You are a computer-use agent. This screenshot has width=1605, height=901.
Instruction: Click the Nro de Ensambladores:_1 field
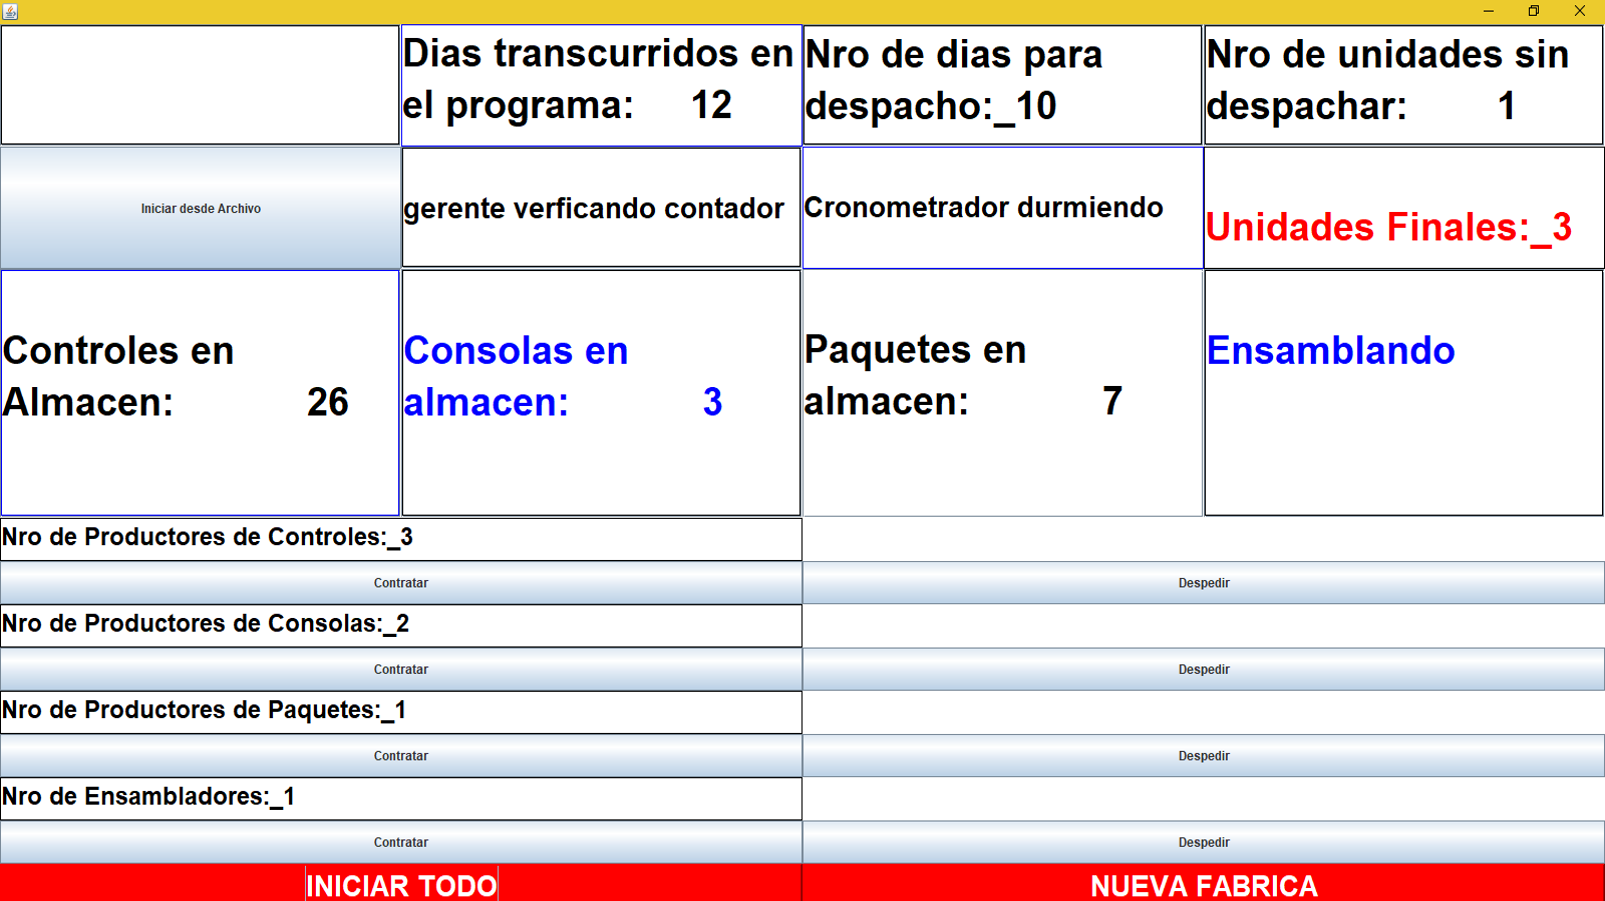click(x=401, y=798)
